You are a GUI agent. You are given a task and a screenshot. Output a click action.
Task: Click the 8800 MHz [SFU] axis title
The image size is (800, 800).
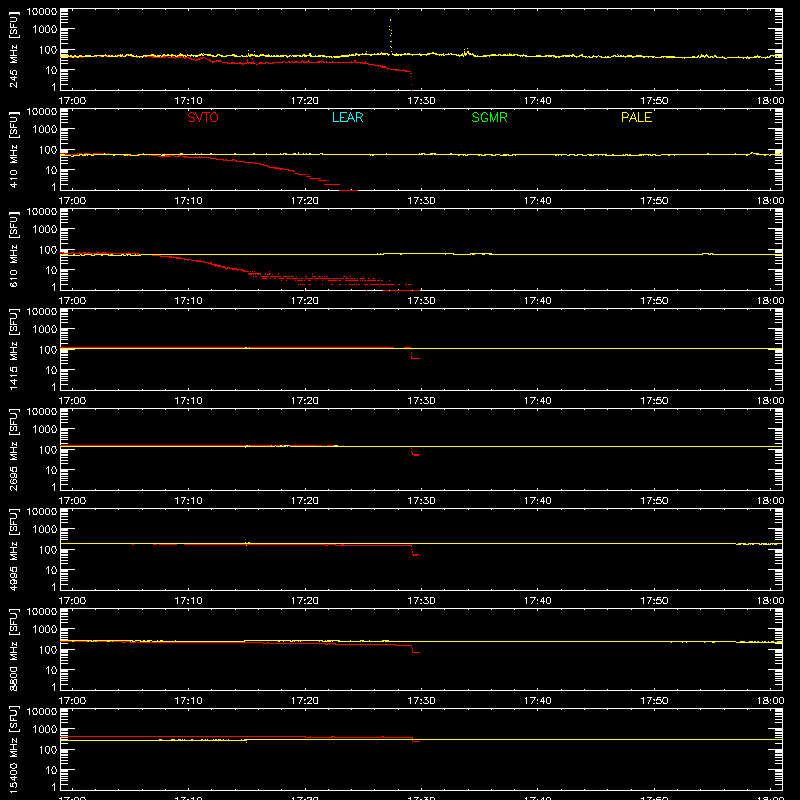[x=13, y=649]
